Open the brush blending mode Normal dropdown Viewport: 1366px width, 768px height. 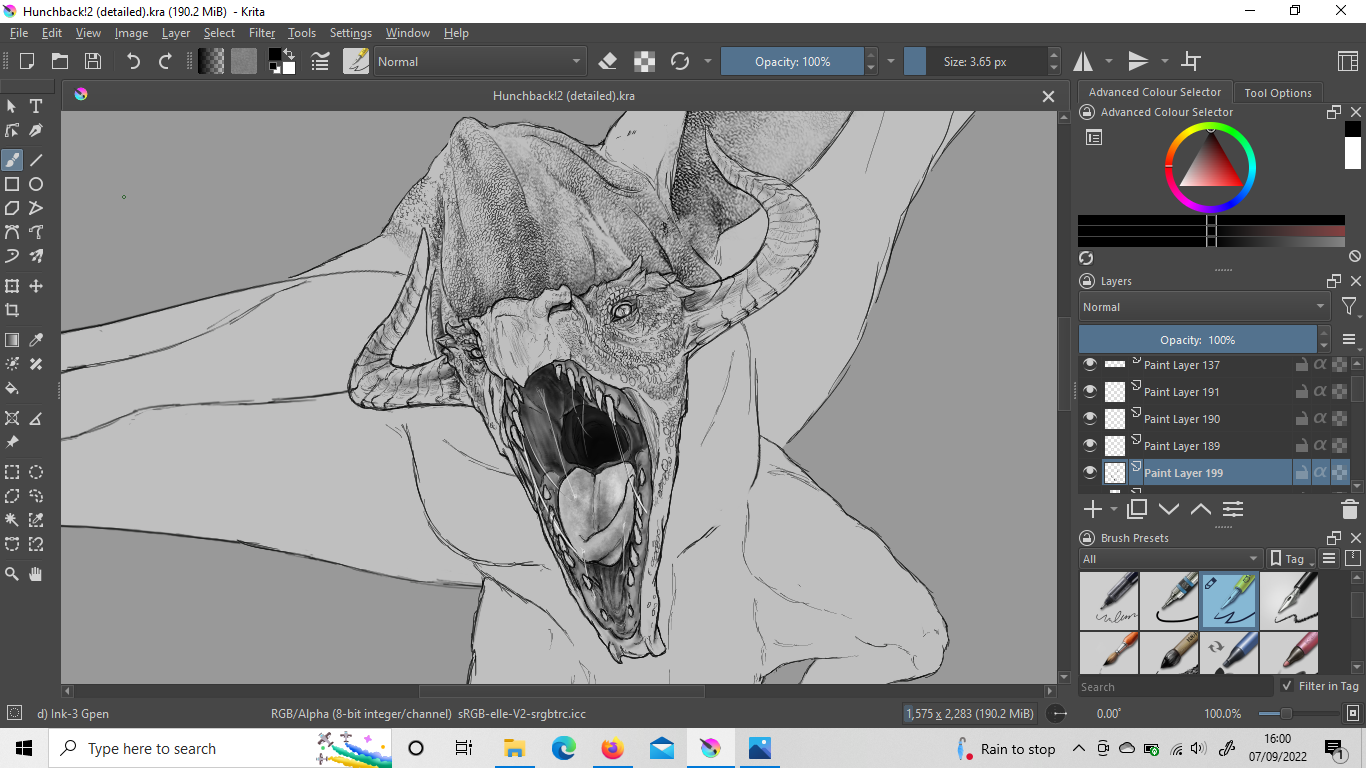(479, 62)
